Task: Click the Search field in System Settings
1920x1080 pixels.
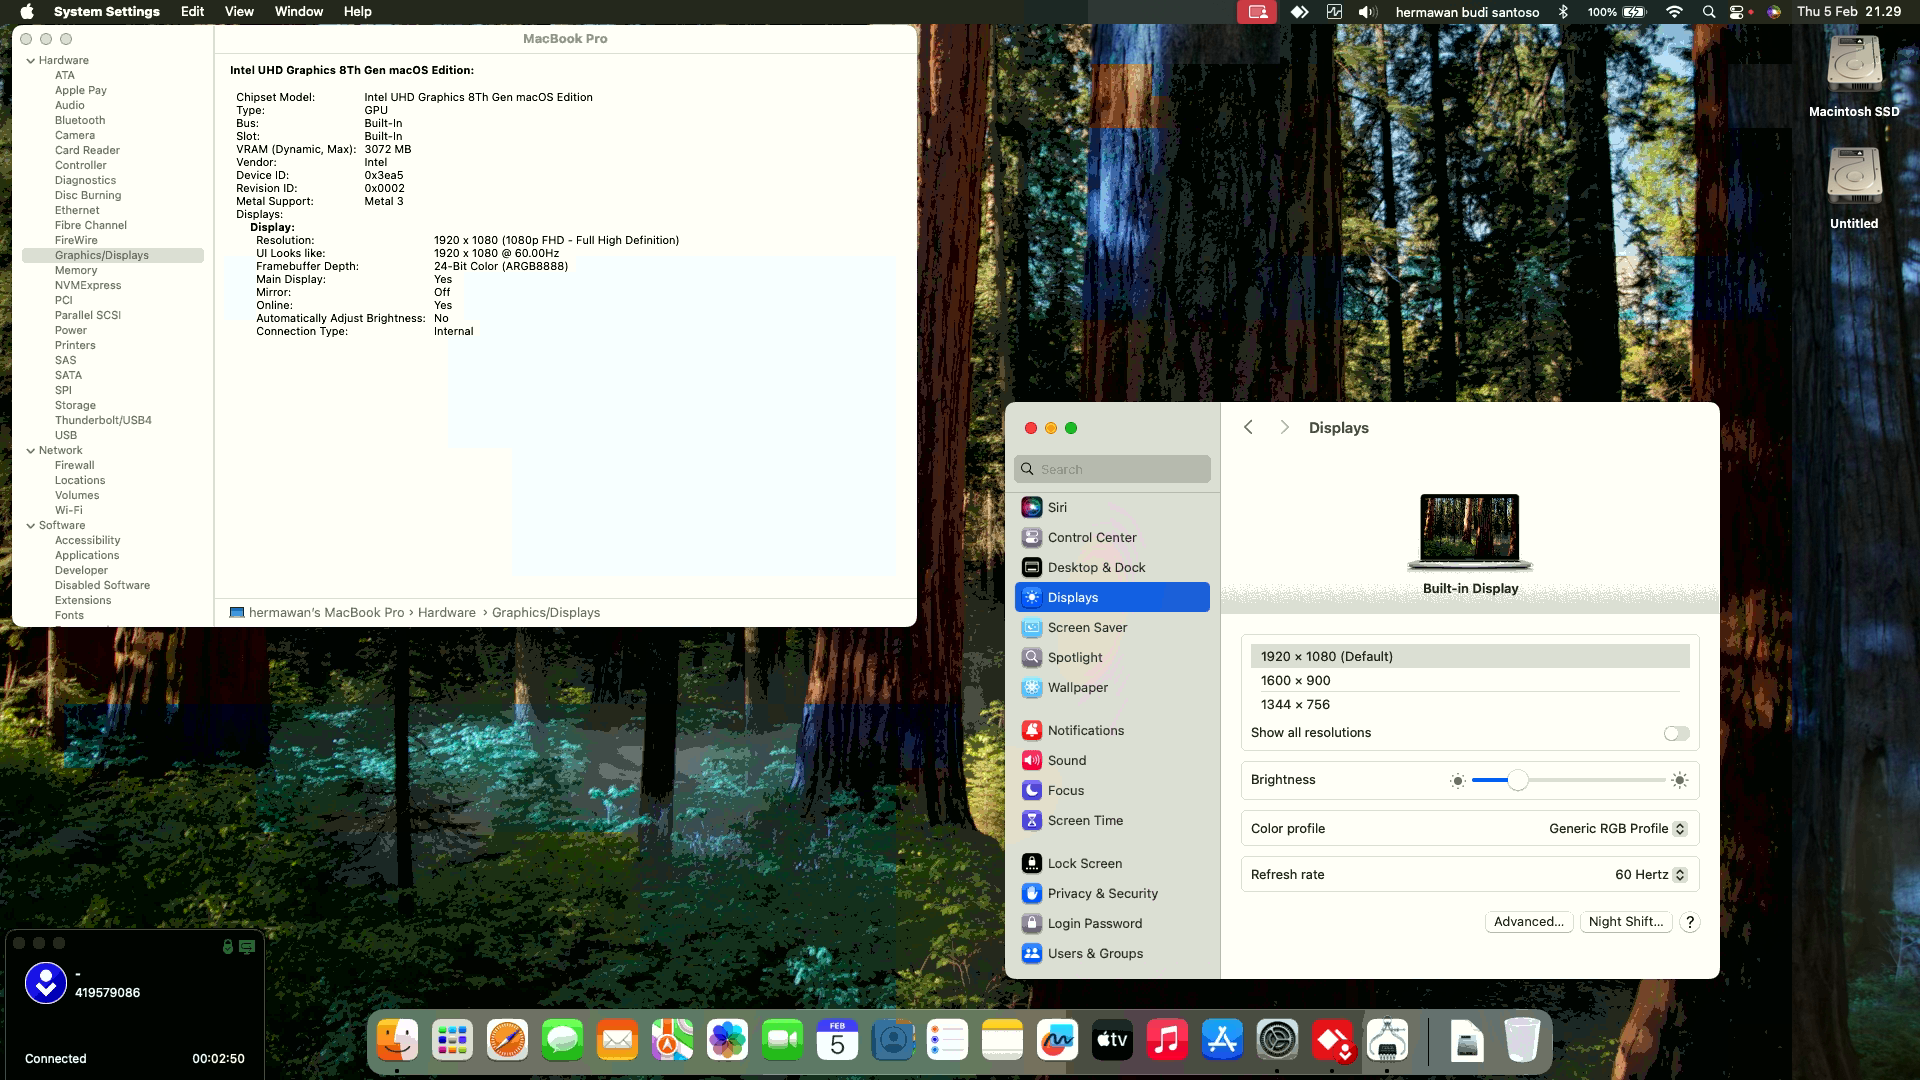Action: pyautogui.click(x=1112, y=469)
